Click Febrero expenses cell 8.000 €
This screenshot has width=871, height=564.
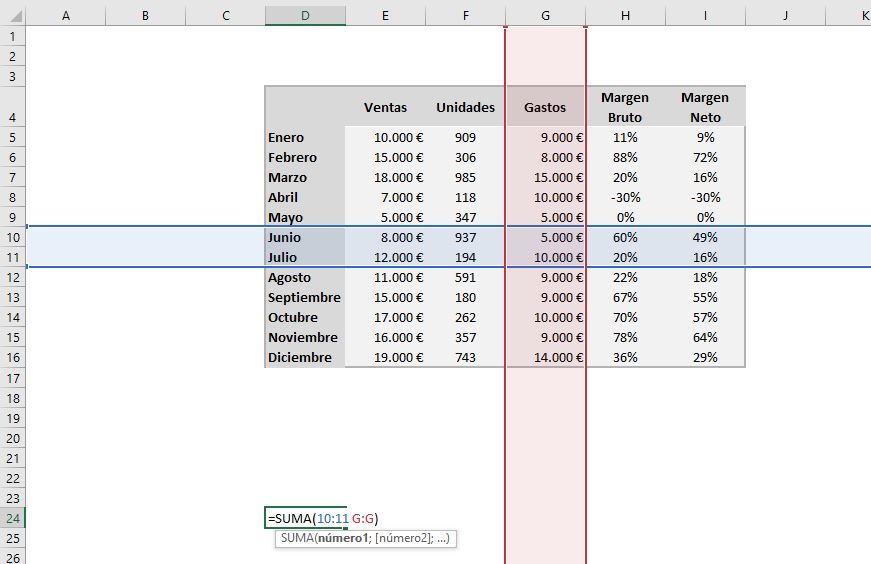[x=545, y=157]
